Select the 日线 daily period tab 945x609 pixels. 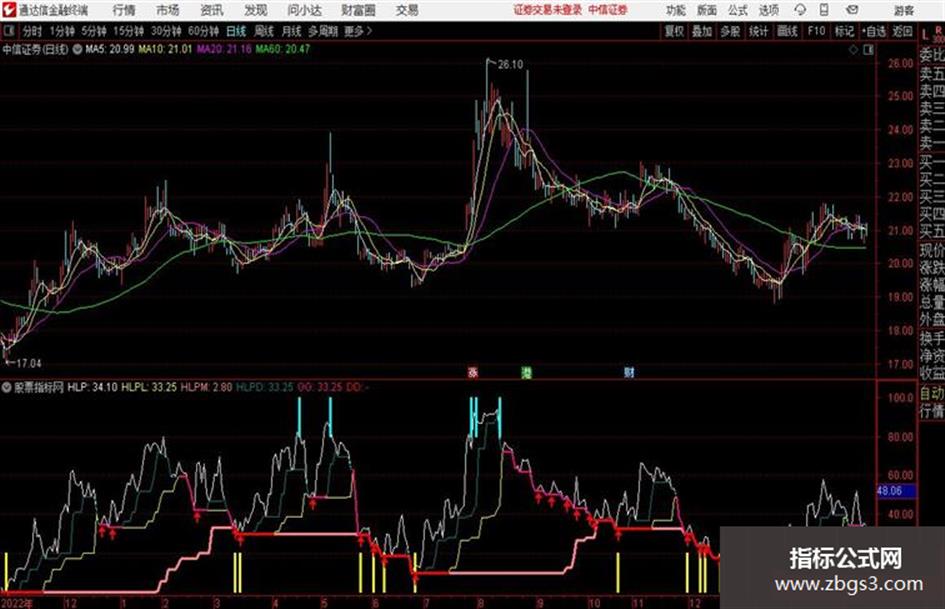tap(236, 31)
